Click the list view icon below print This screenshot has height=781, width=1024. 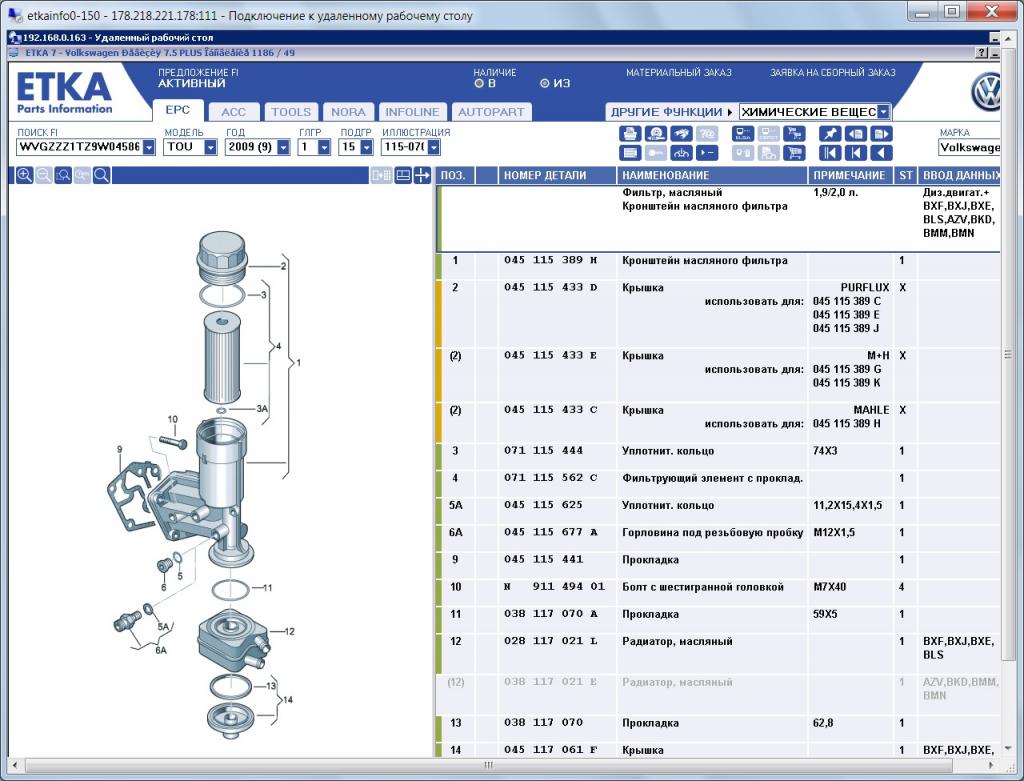click(x=630, y=153)
